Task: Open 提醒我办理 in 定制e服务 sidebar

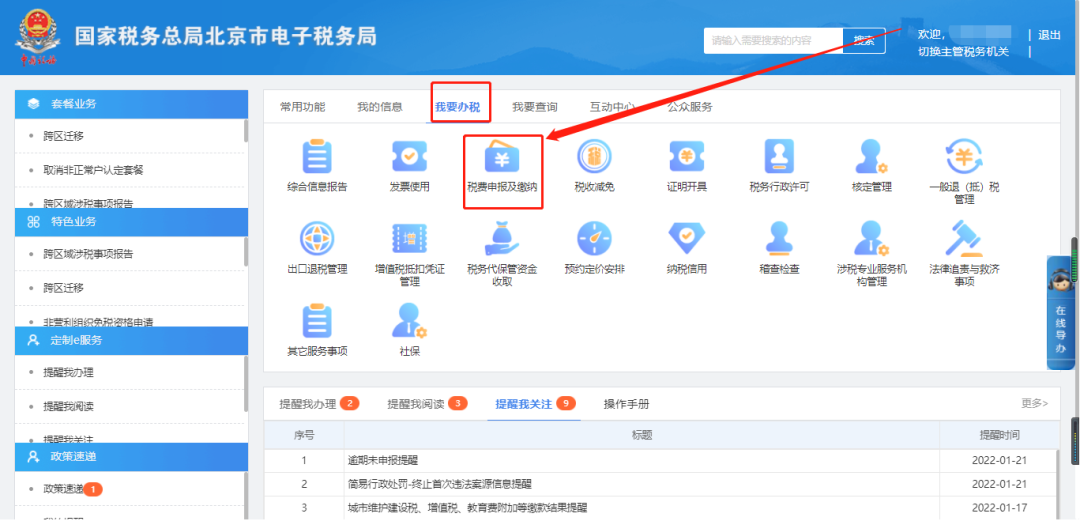Action: [68, 372]
